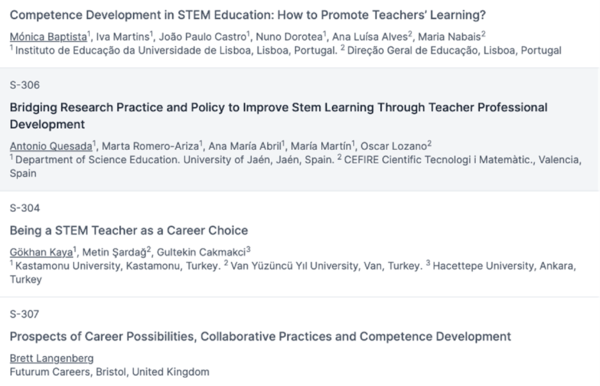Open Being a STEM Teacher title
600x386 pixels.
129,231
